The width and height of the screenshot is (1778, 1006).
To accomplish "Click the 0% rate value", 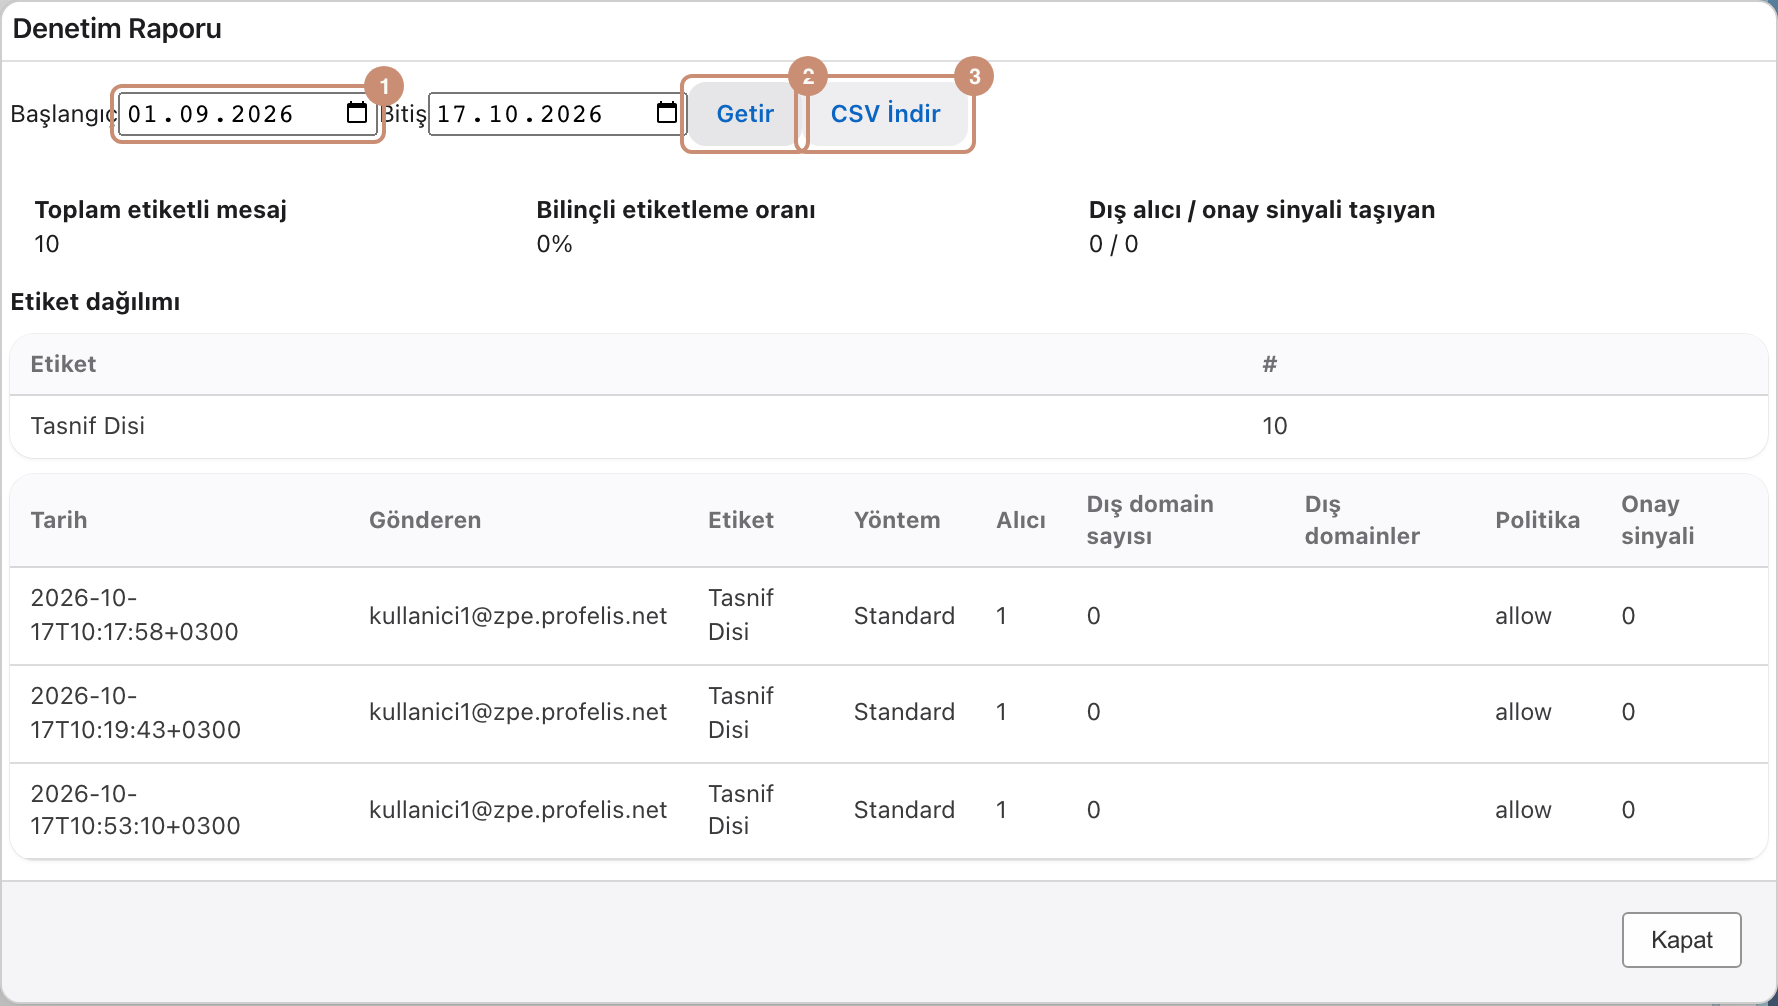I will click(555, 244).
